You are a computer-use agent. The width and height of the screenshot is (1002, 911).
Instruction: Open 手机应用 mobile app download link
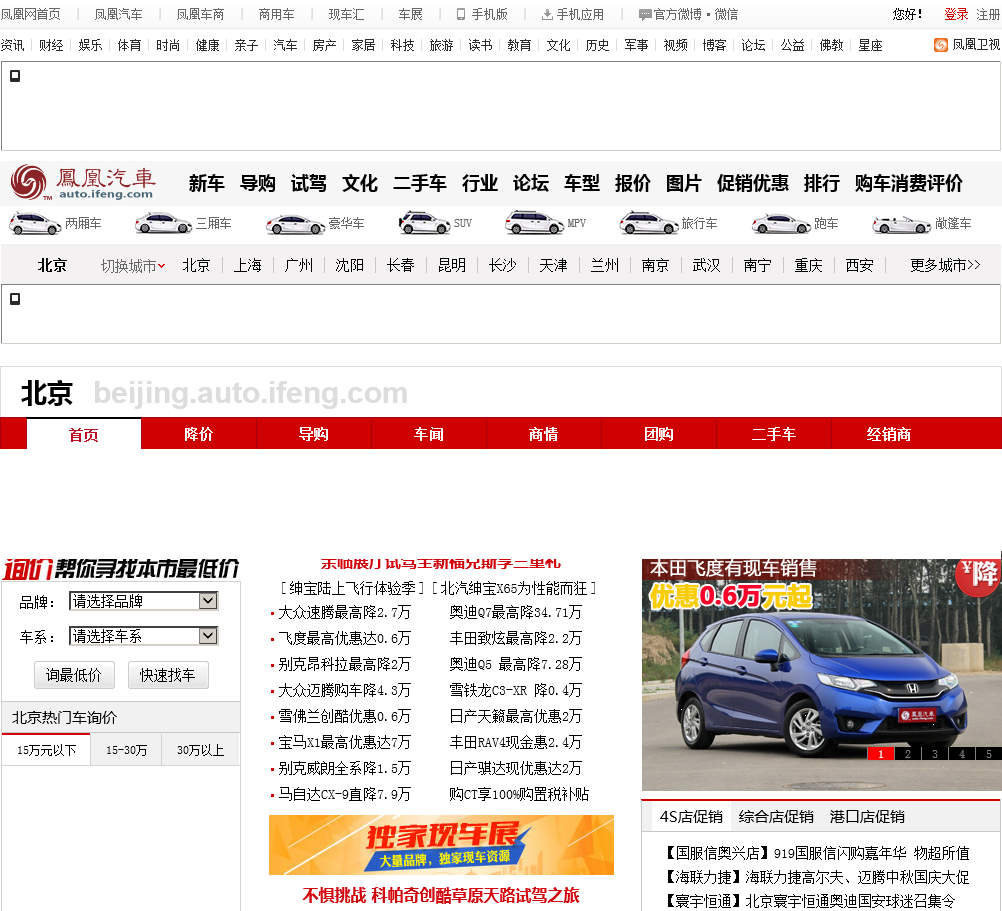573,14
